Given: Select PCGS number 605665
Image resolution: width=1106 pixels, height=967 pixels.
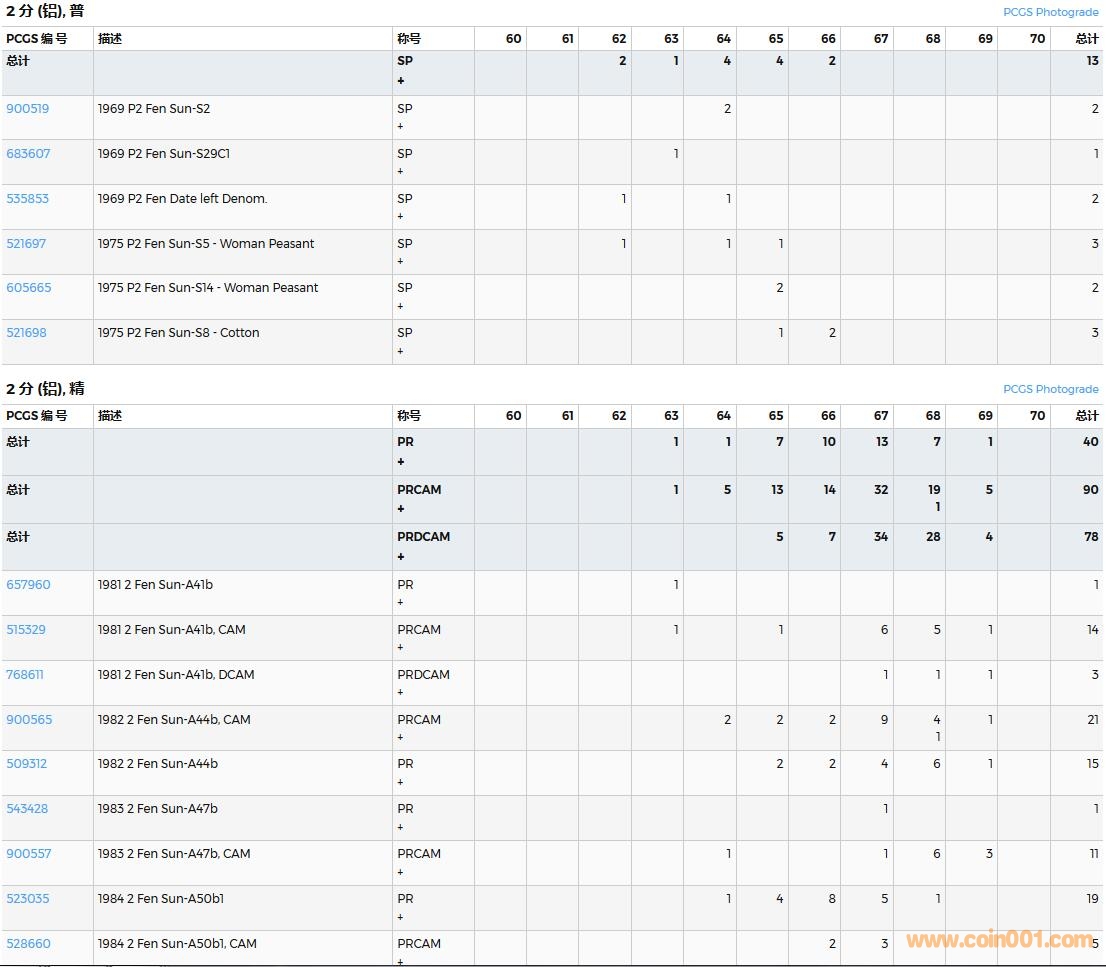Looking at the screenshot, I should coord(28,288).
